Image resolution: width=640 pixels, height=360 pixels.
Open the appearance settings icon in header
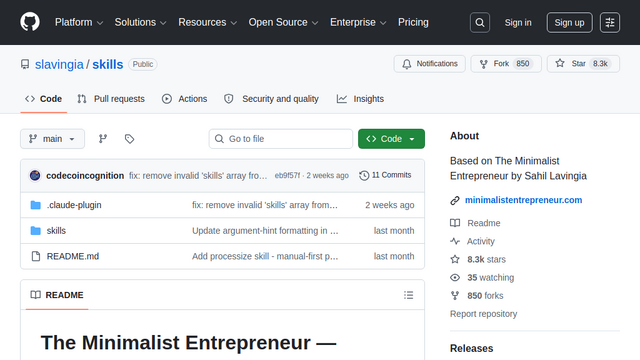pyautogui.click(x=610, y=22)
